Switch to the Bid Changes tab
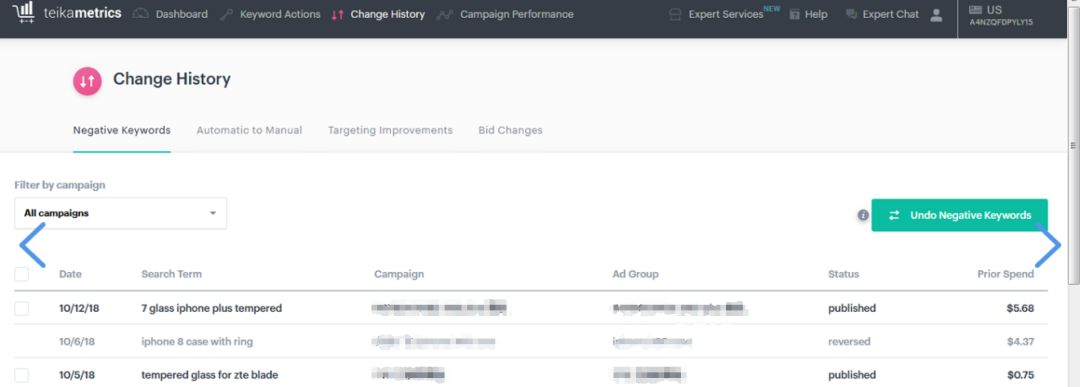Image resolution: width=1080 pixels, height=387 pixels. (x=510, y=130)
